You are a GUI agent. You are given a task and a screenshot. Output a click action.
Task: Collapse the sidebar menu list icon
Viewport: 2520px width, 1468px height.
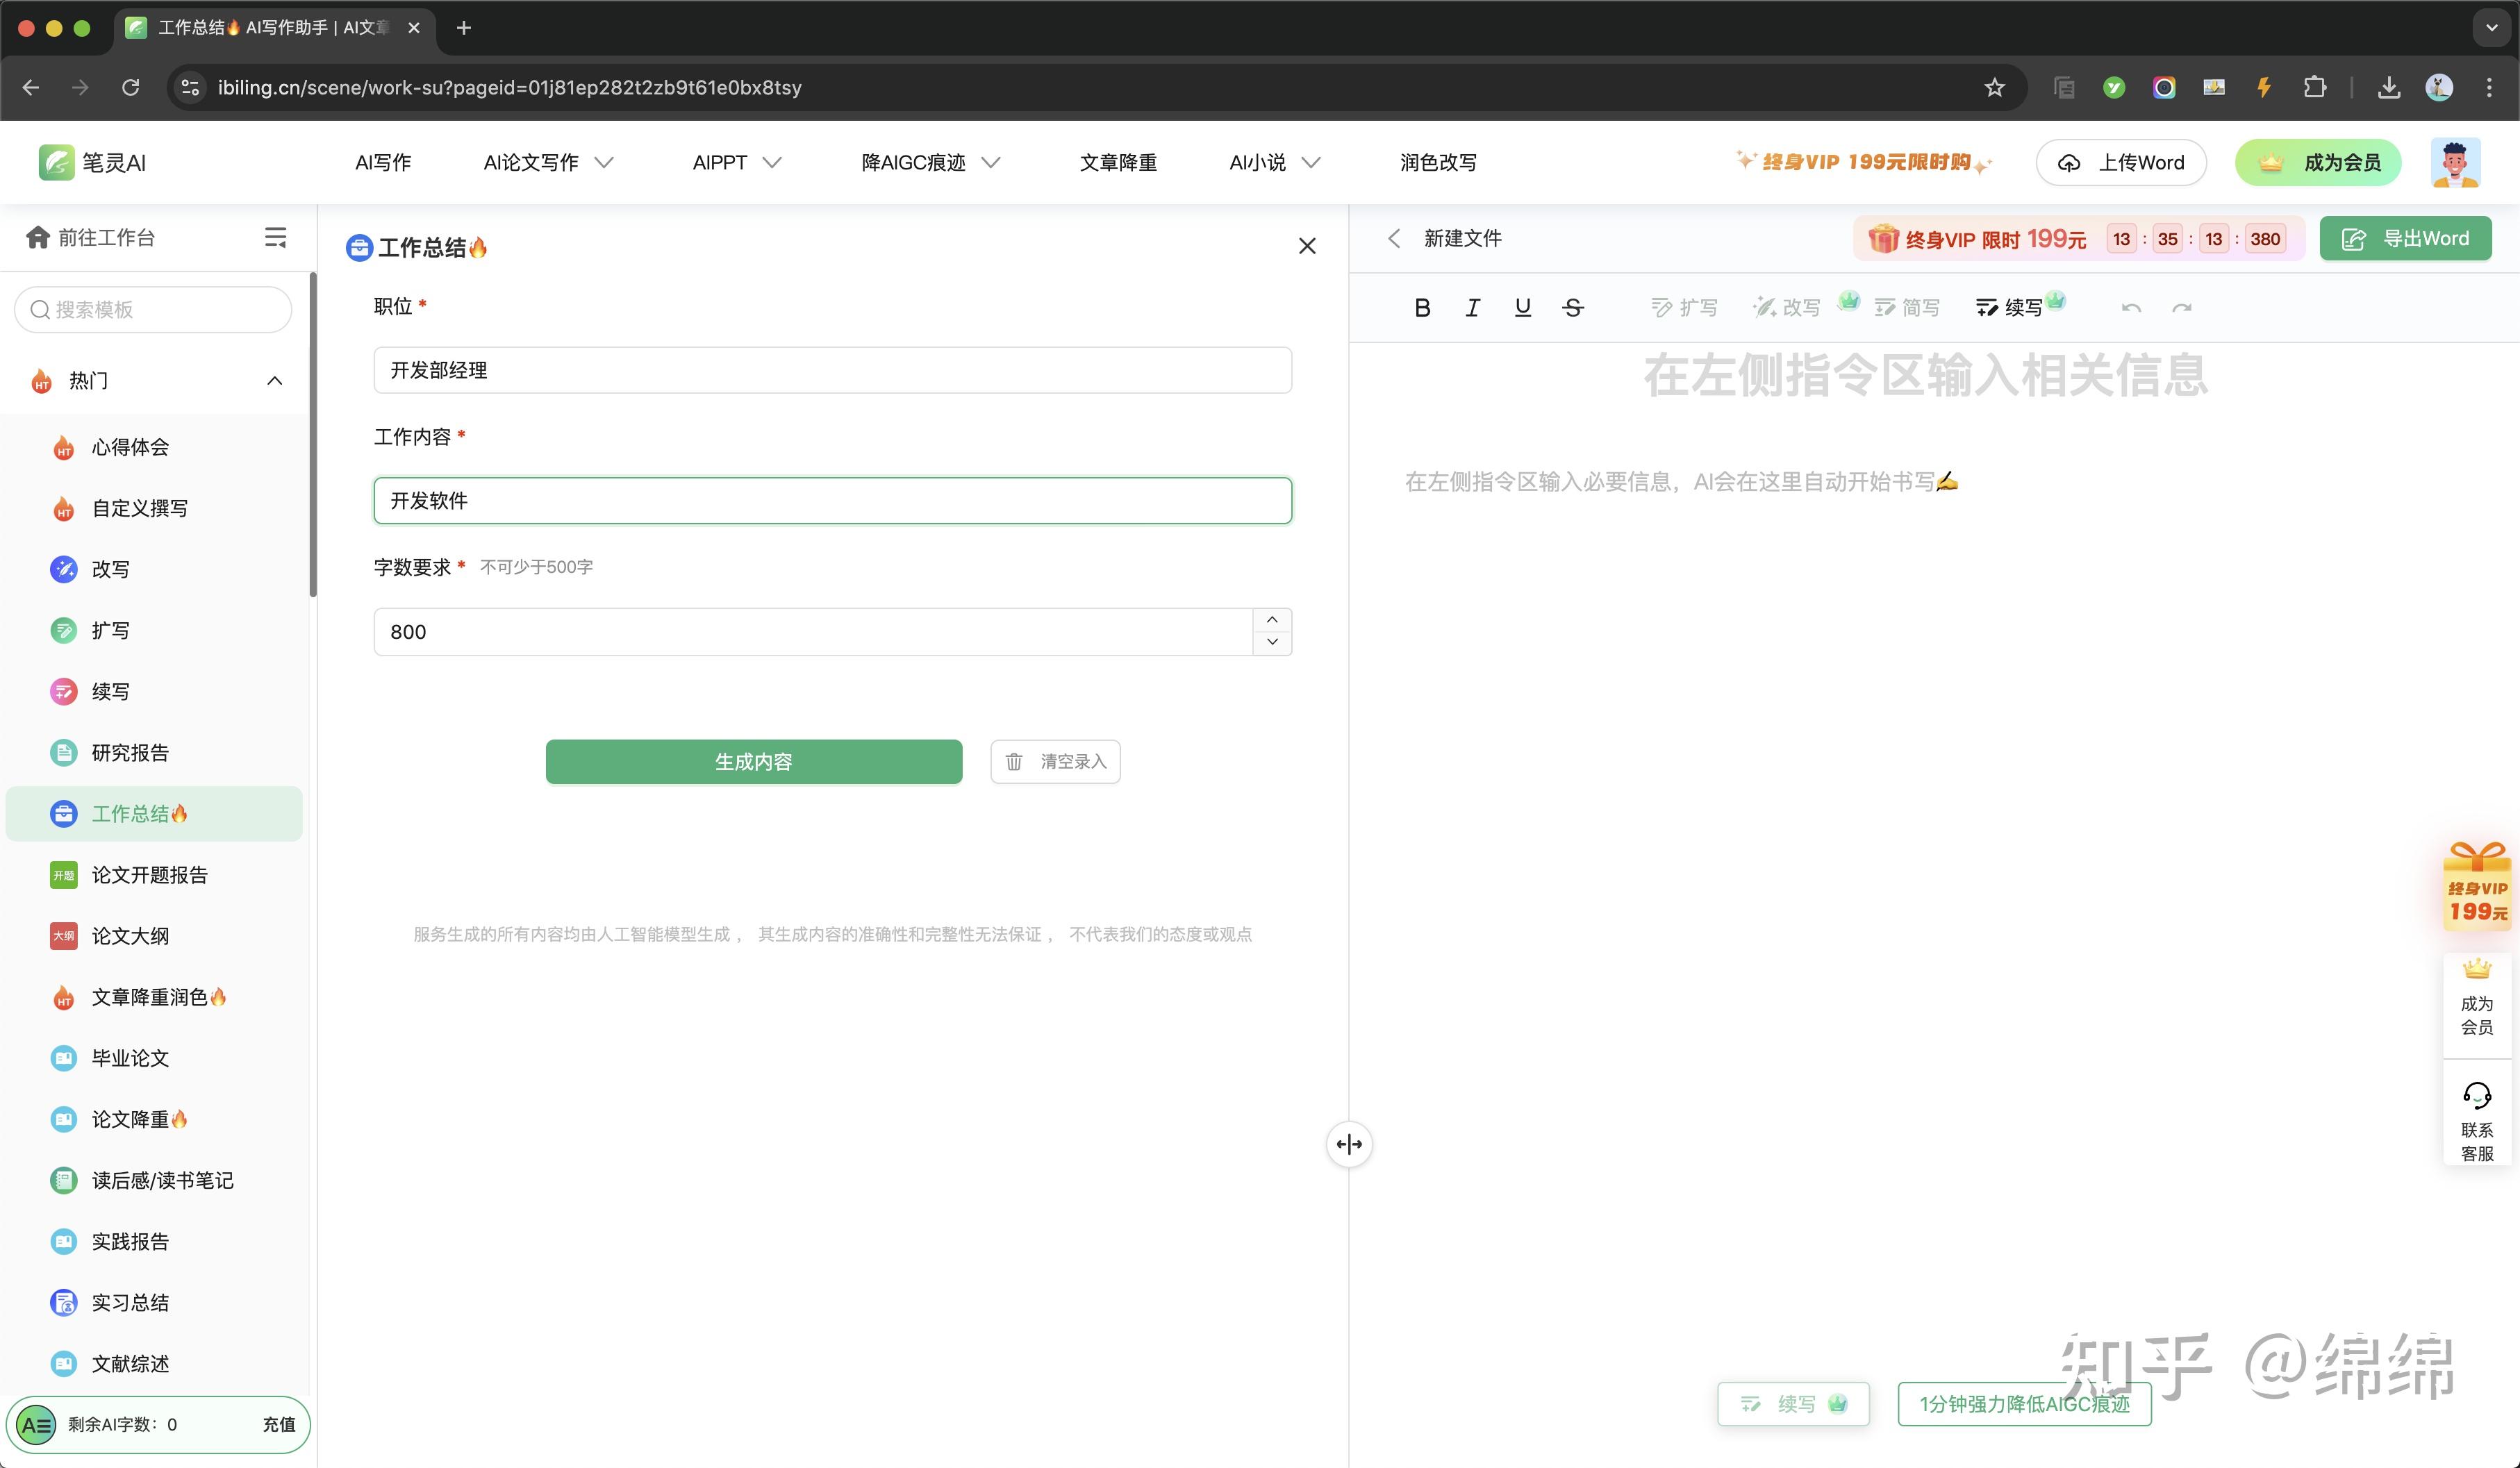(x=275, y=237)
